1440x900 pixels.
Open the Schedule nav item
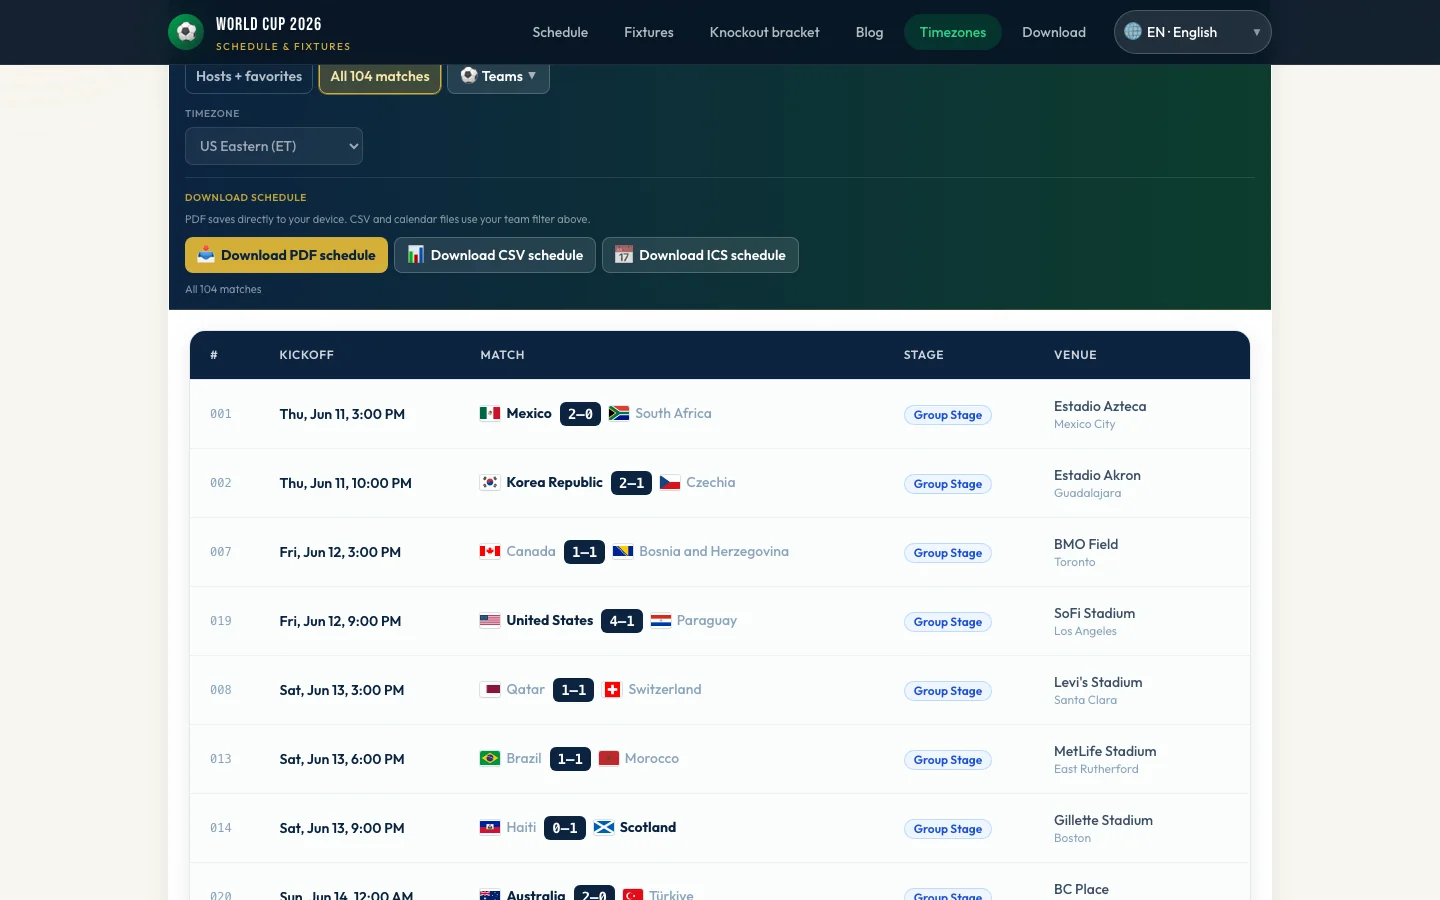(x=560, y=32)
